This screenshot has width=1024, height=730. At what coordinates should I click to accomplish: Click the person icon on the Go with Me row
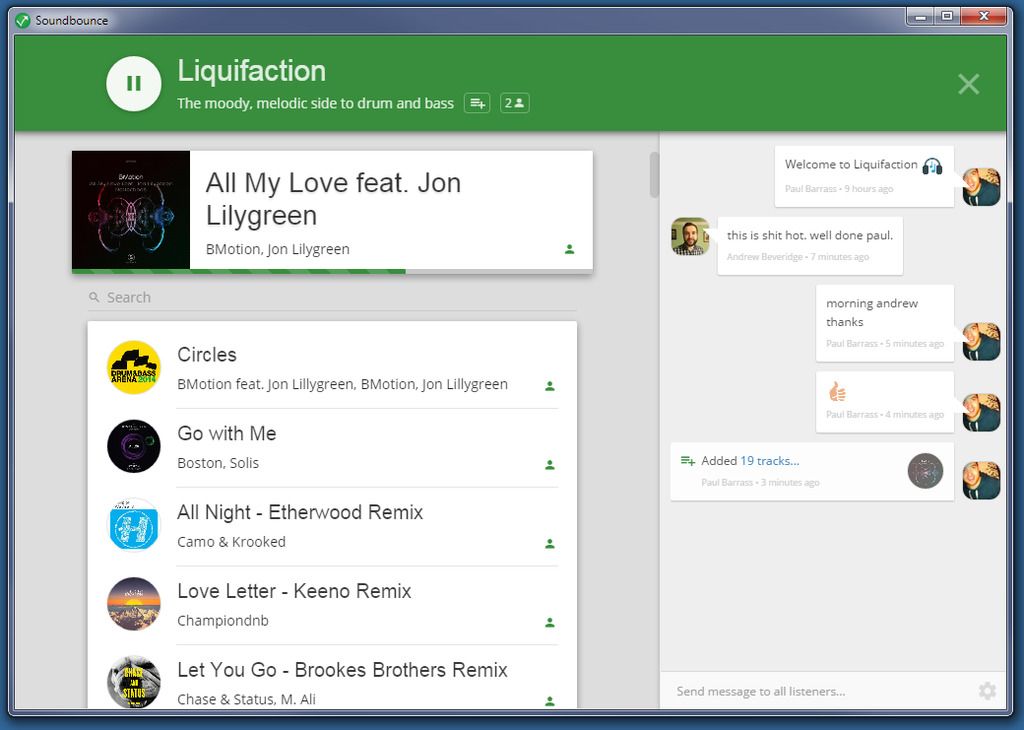click(x=550, y=465)
